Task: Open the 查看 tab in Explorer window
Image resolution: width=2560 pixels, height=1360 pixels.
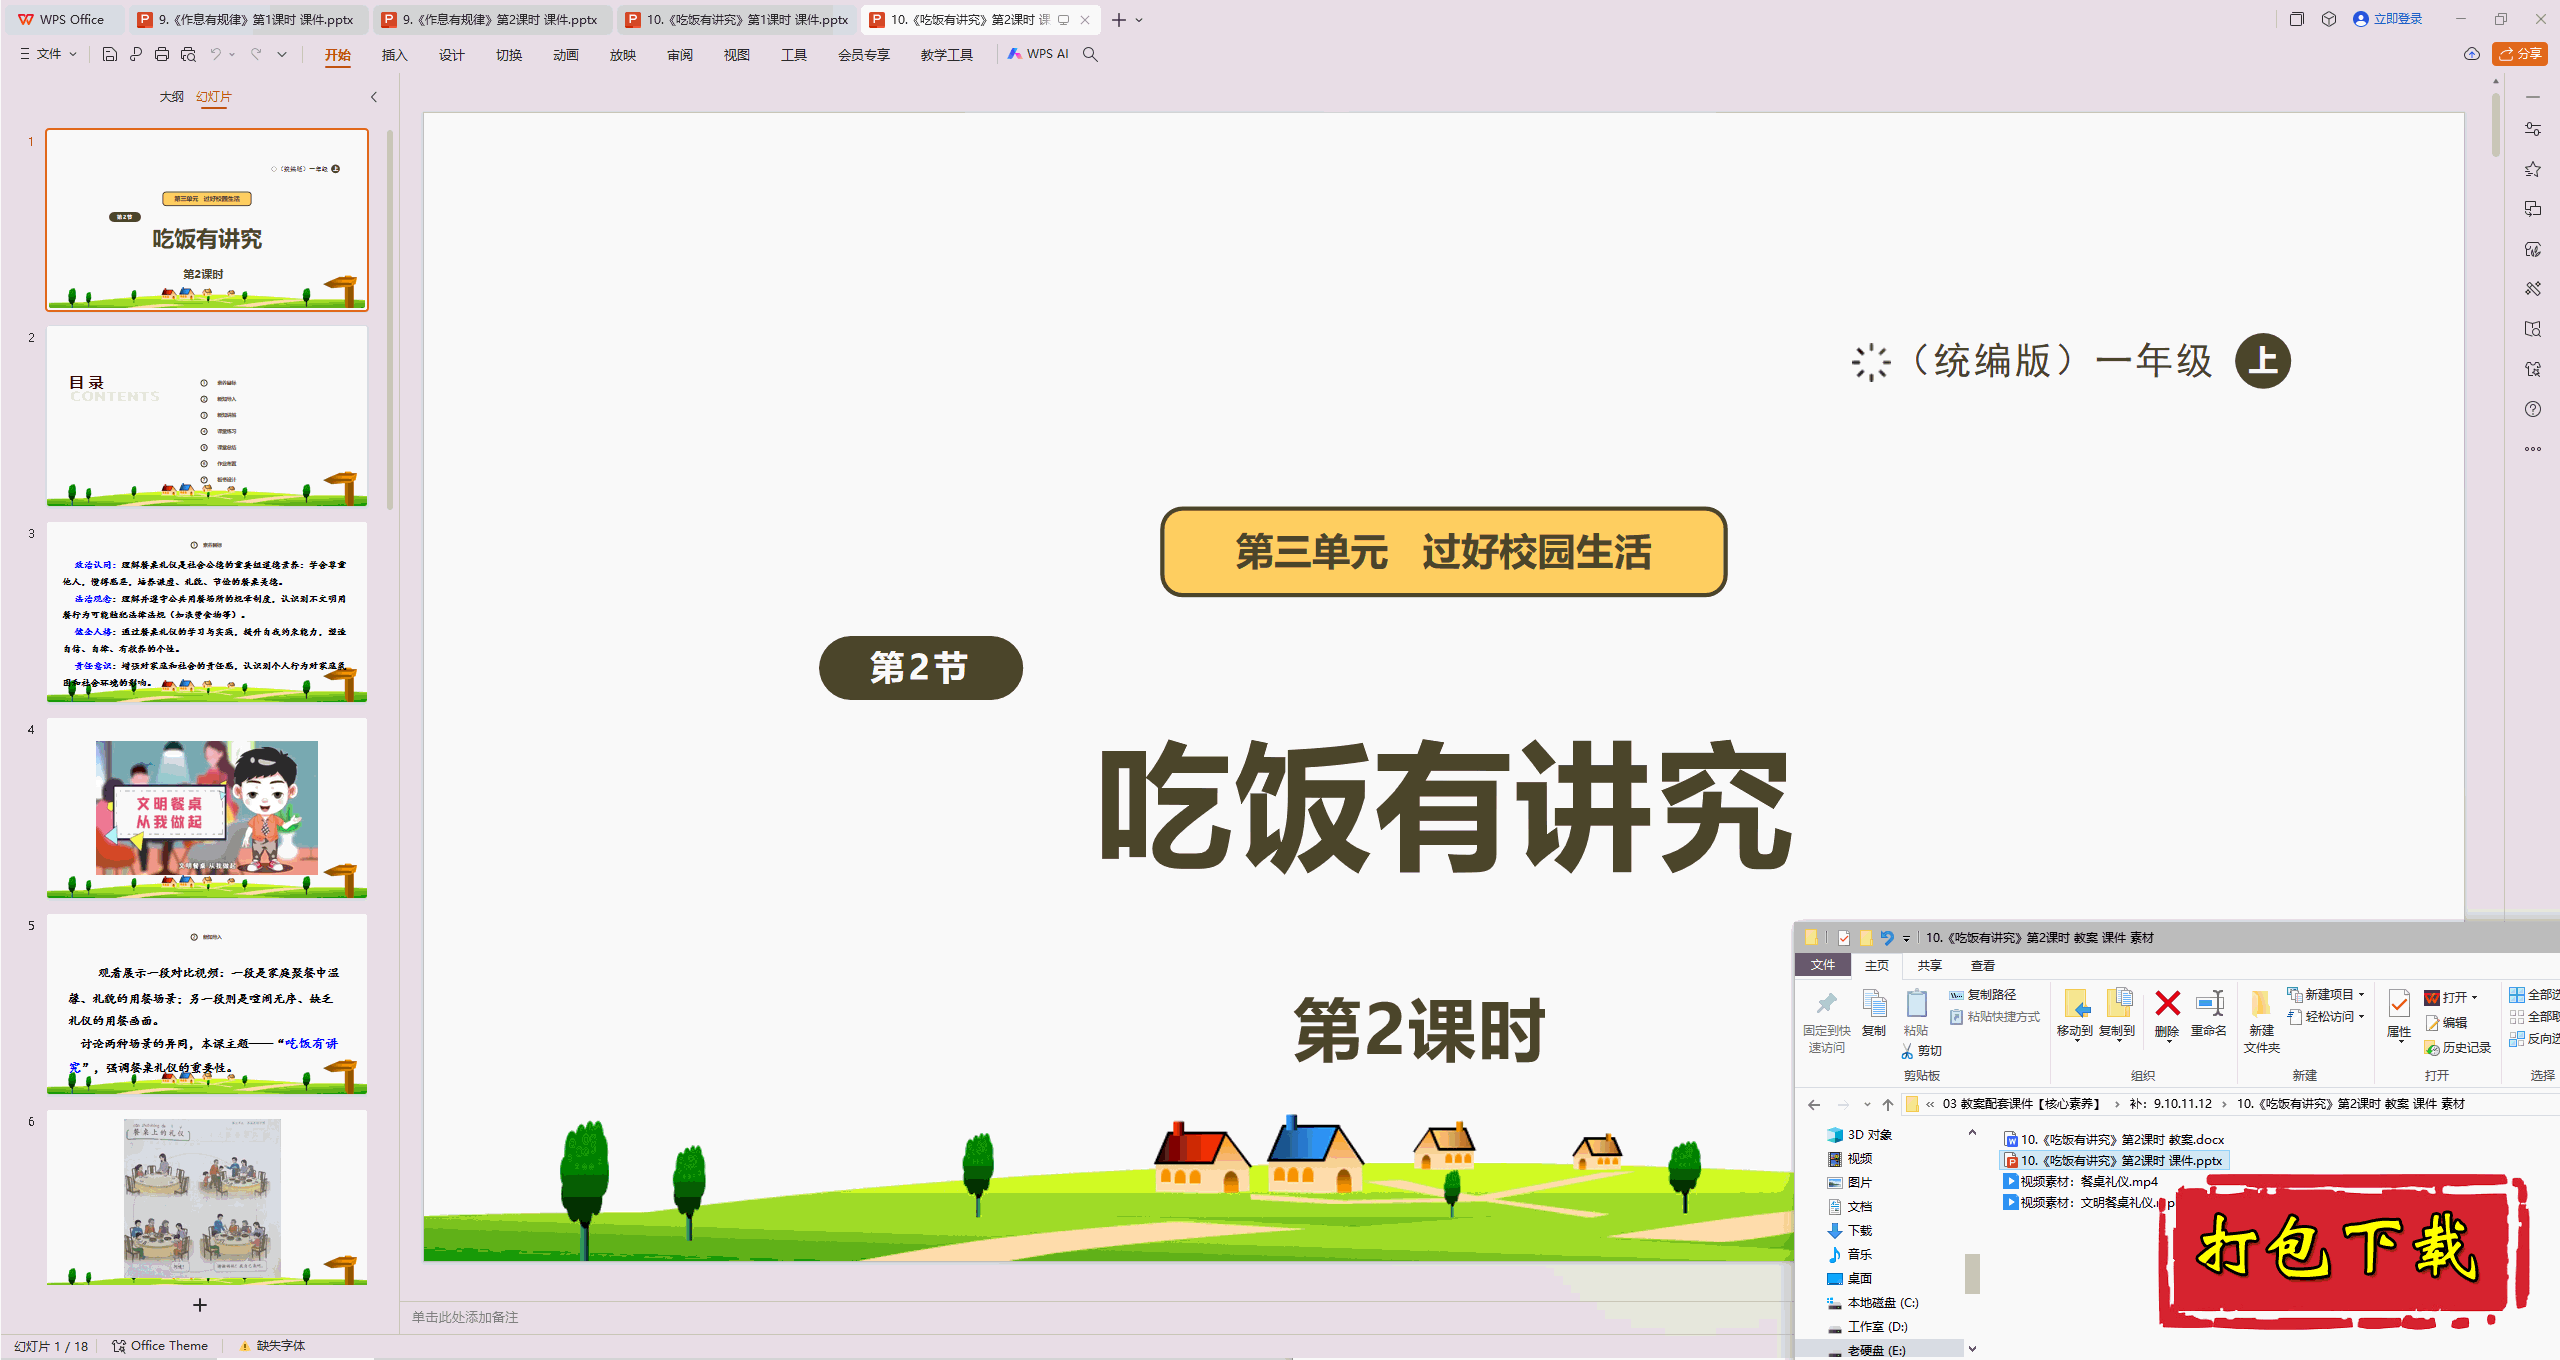Action: point(1983,965)
